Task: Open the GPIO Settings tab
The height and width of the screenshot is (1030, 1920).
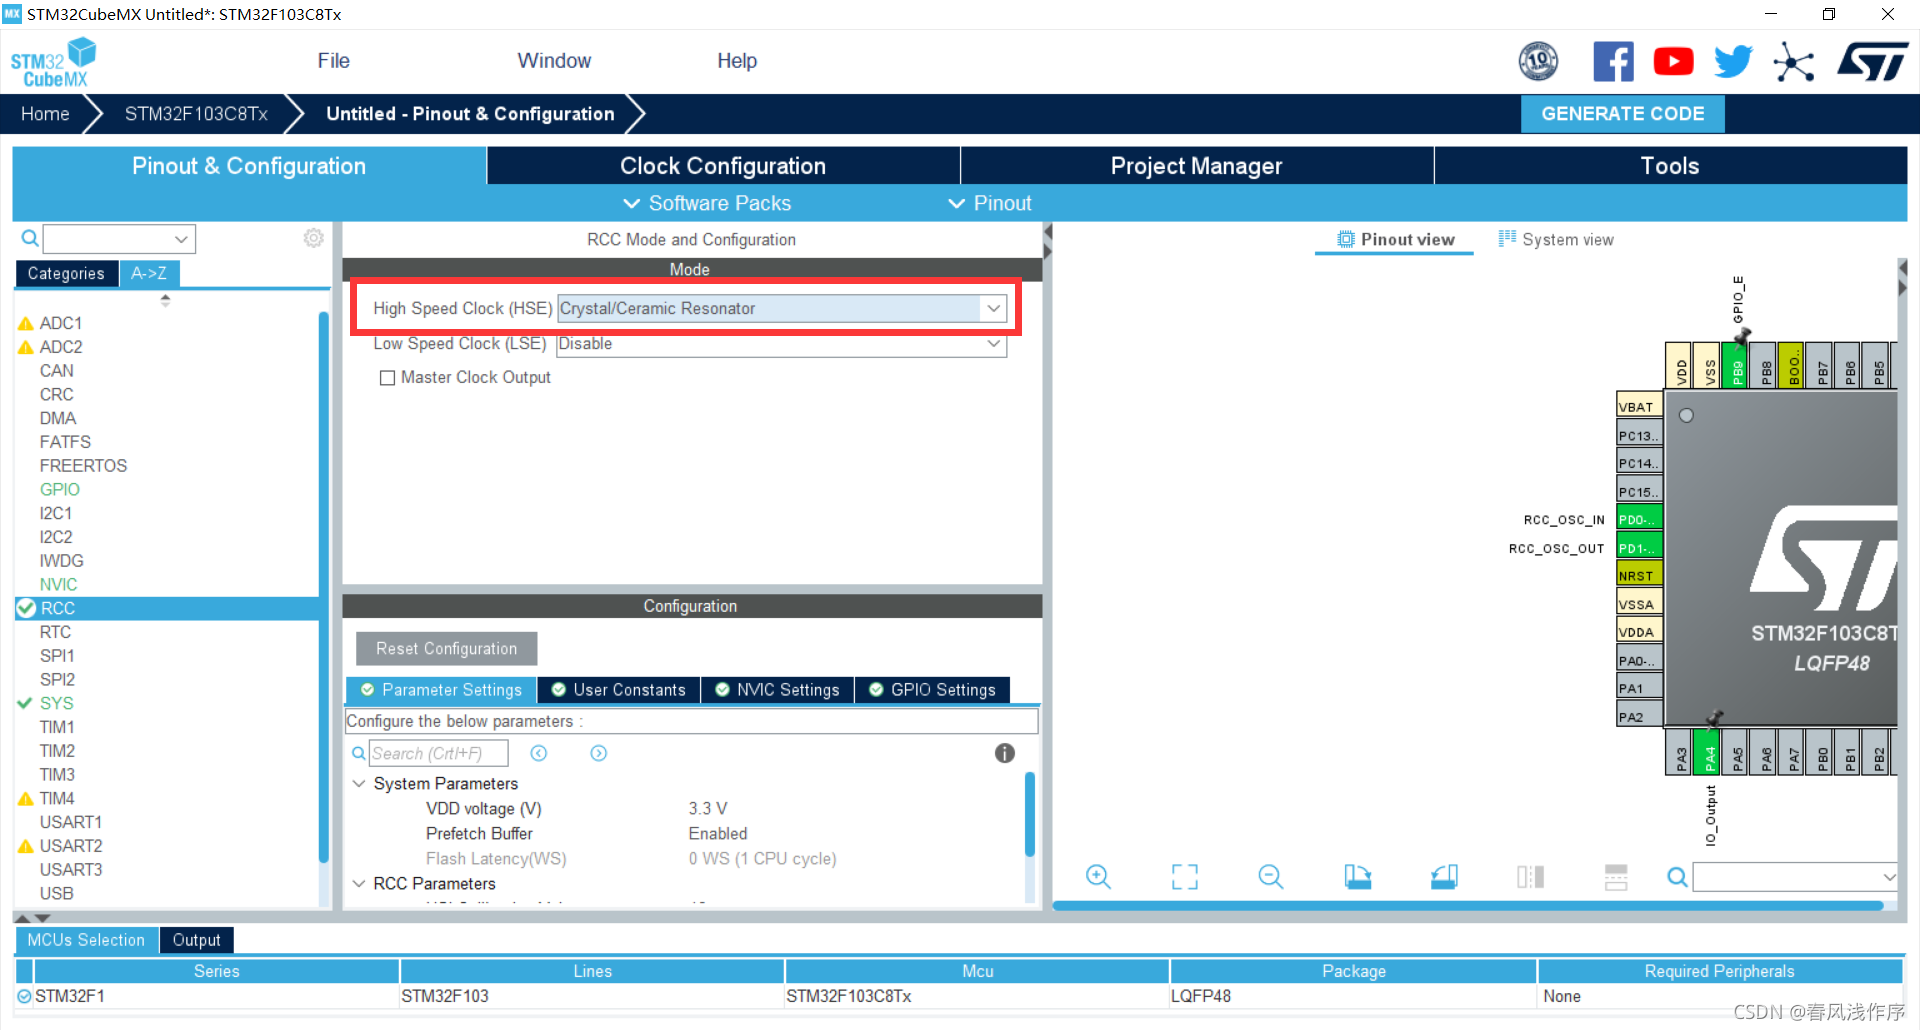Action: [932, 690]
